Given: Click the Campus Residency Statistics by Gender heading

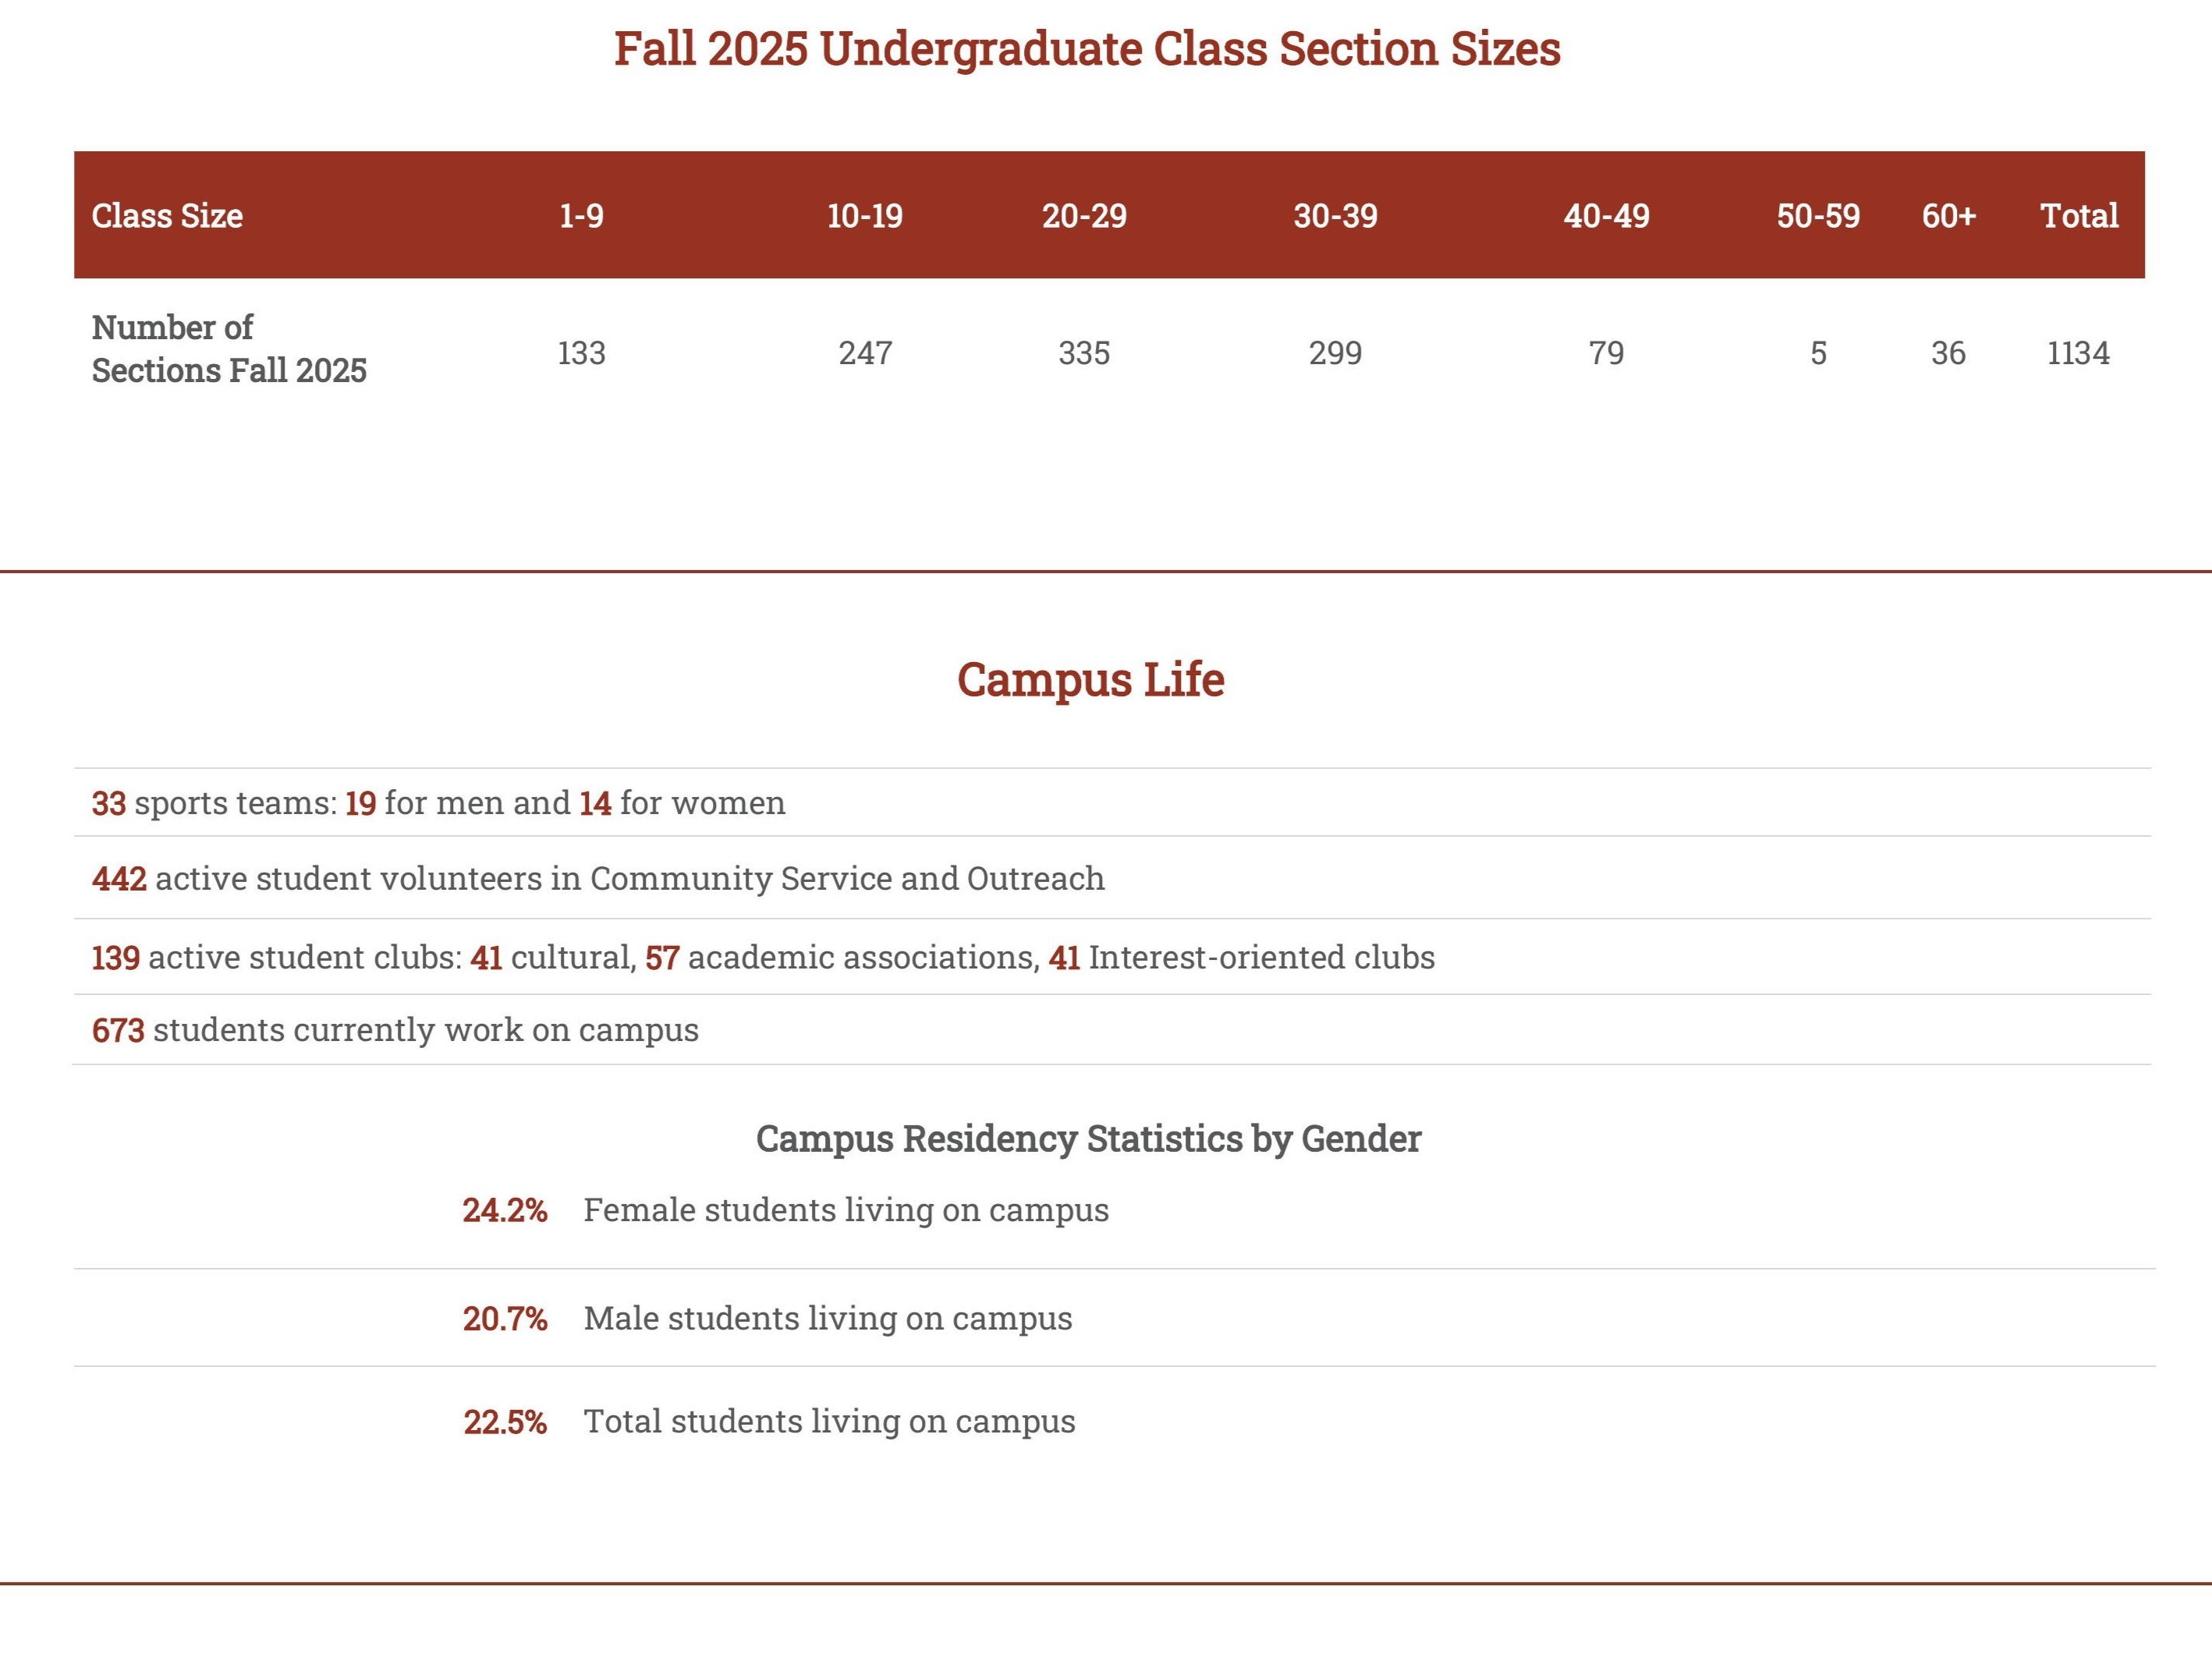Looking at the screenshot, I should point(1088,1139).
